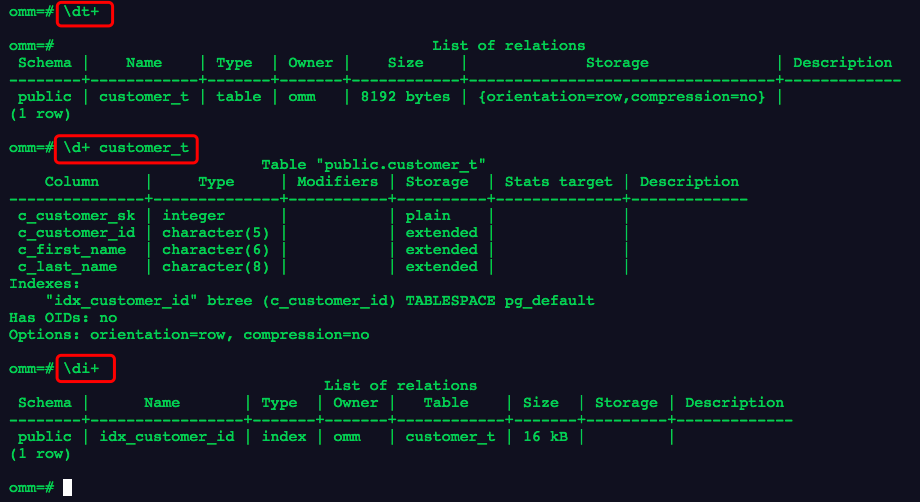
Task: Click the c_first_name column row
Action: click(72, 250)
